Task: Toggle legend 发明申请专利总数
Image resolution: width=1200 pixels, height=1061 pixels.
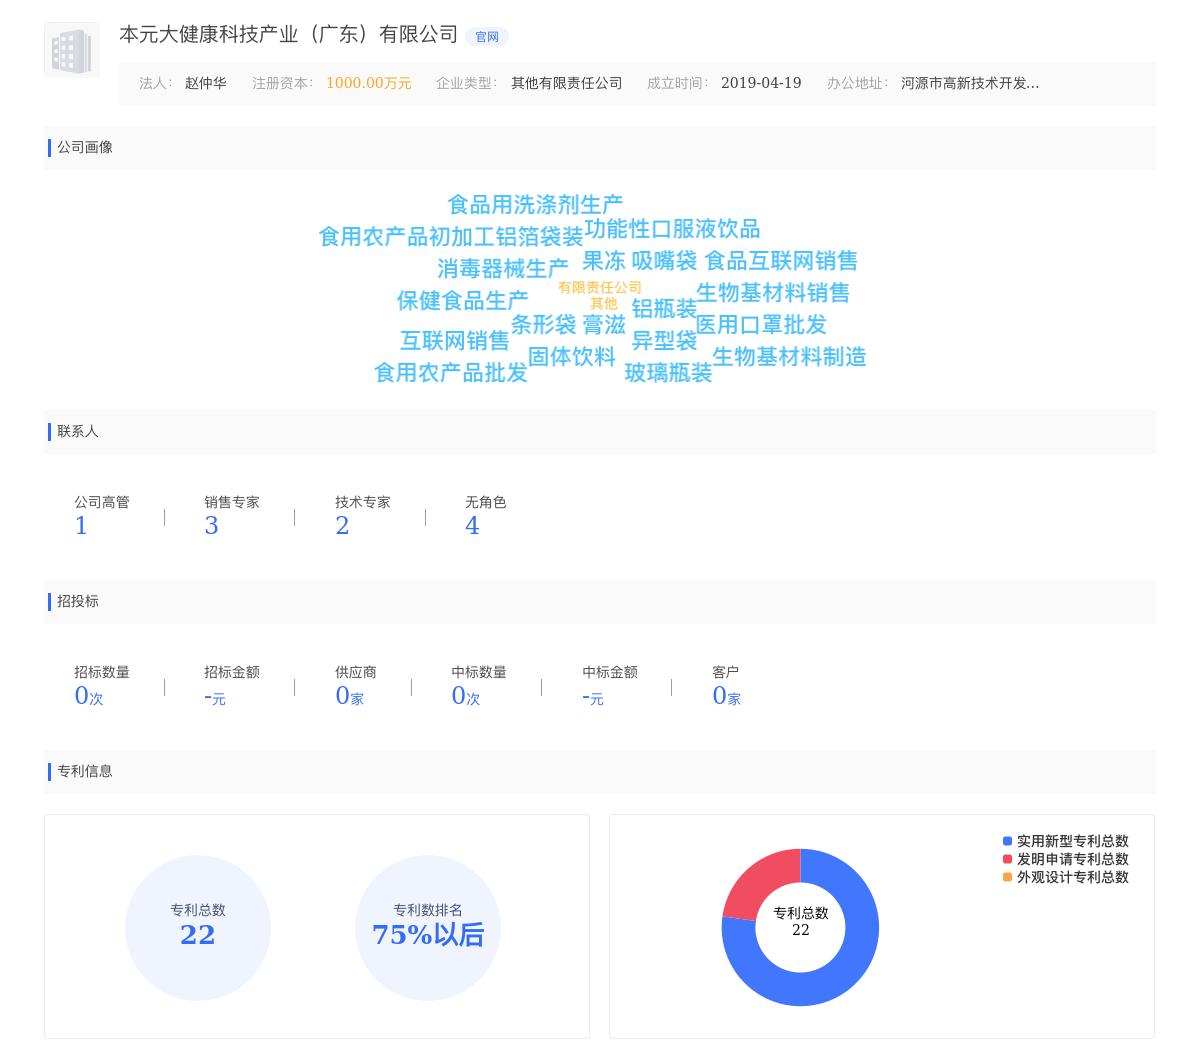Action: coord(1066,860)
